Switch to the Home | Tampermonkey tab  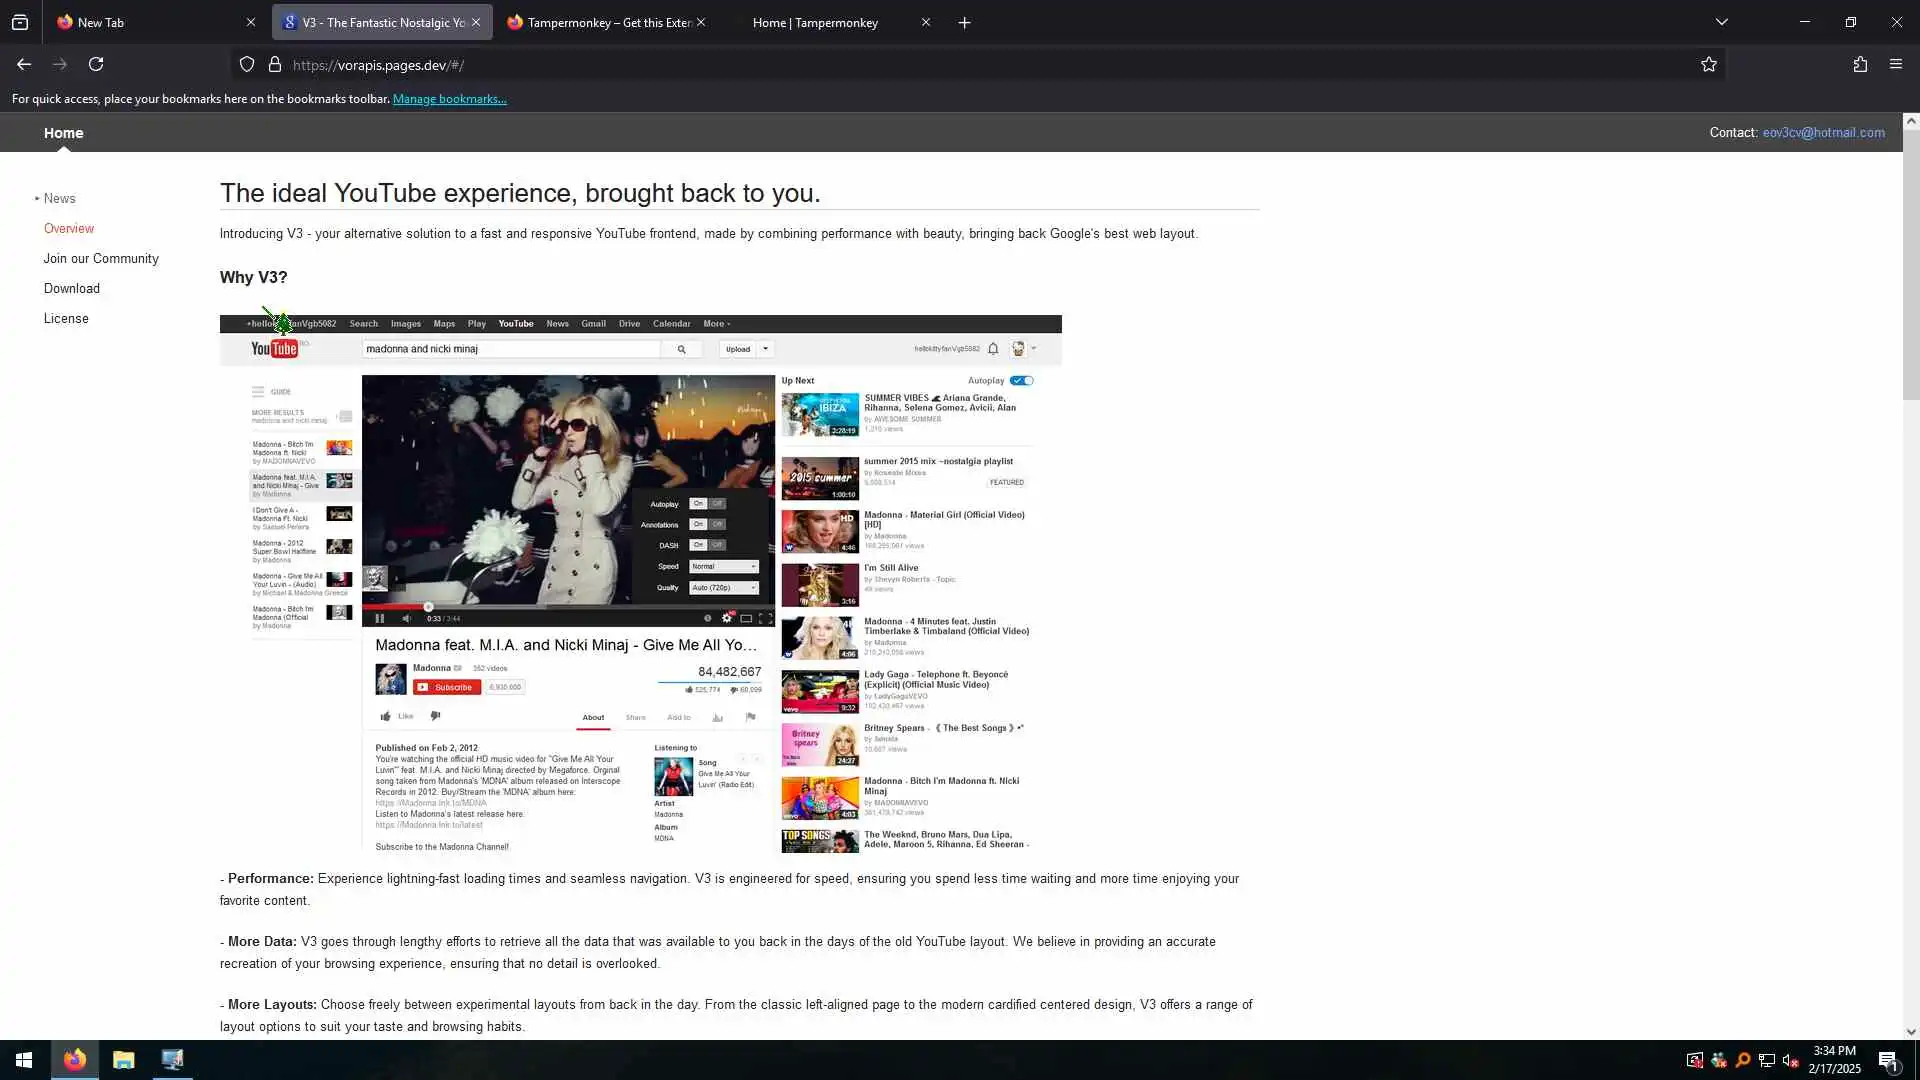(x=815, y=22)
